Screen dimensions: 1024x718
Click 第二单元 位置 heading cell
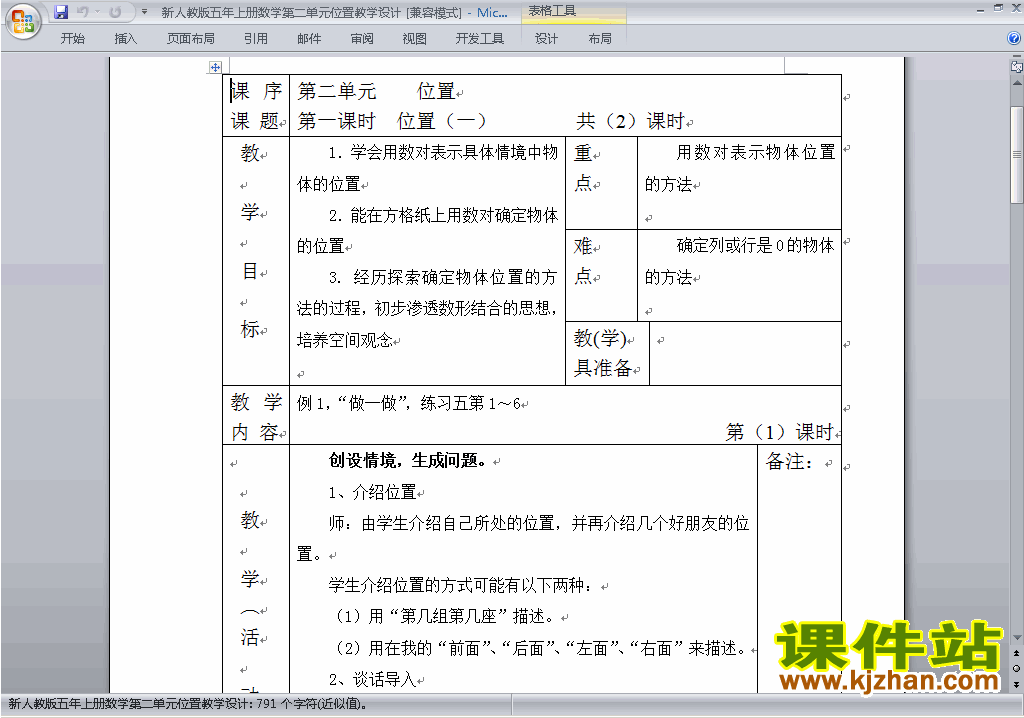pos(377,91)
